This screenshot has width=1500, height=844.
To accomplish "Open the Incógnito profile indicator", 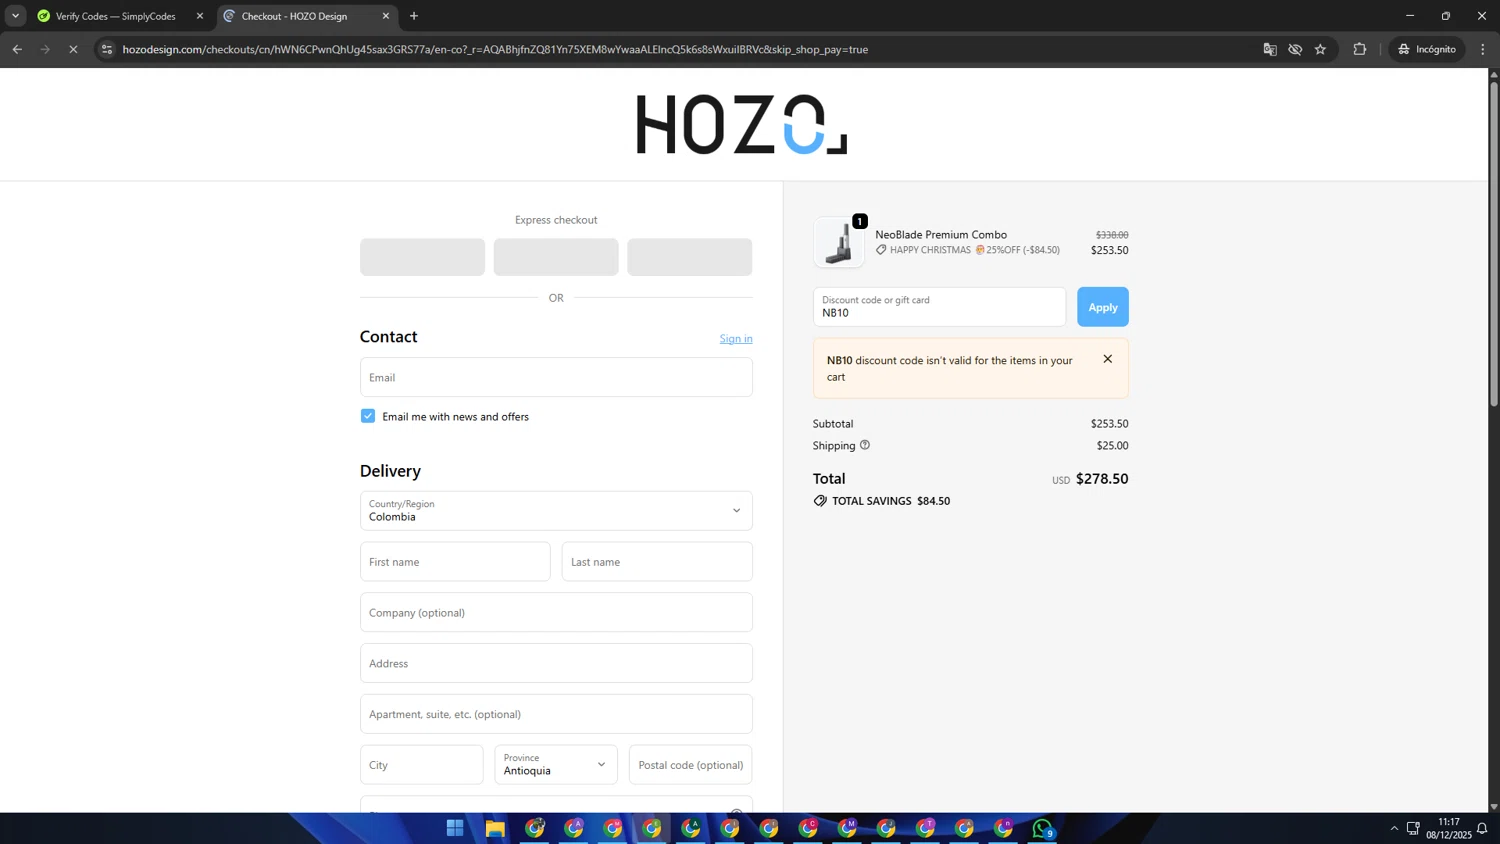I will coord(1427,49).
